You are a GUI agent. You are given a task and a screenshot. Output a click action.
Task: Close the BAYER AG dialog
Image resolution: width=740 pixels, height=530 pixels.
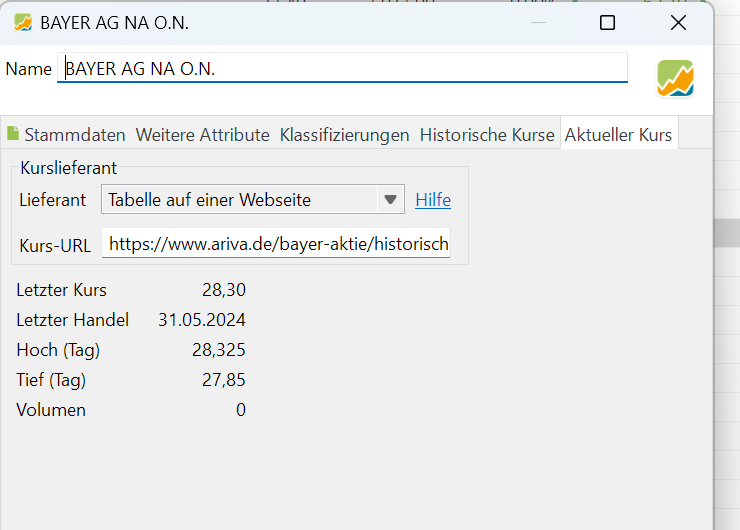click(678, 23)
